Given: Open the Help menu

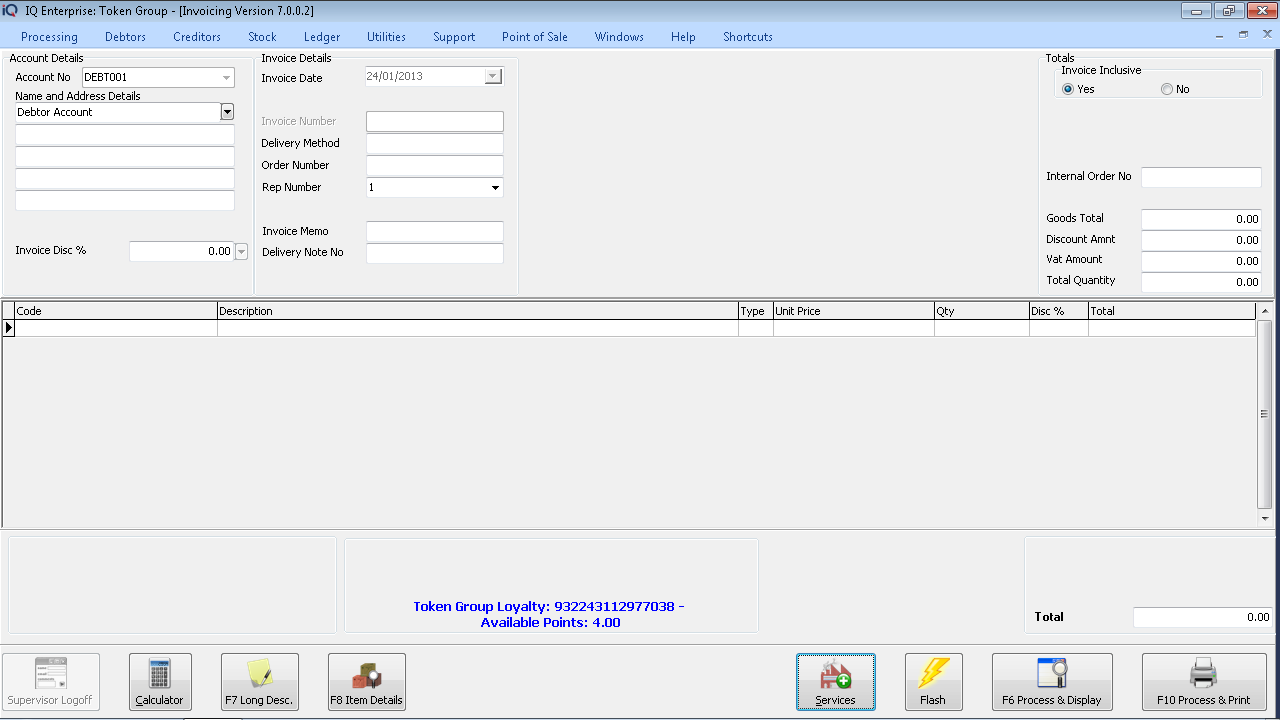Looking at the screenshot, I should tap(683, 37).
